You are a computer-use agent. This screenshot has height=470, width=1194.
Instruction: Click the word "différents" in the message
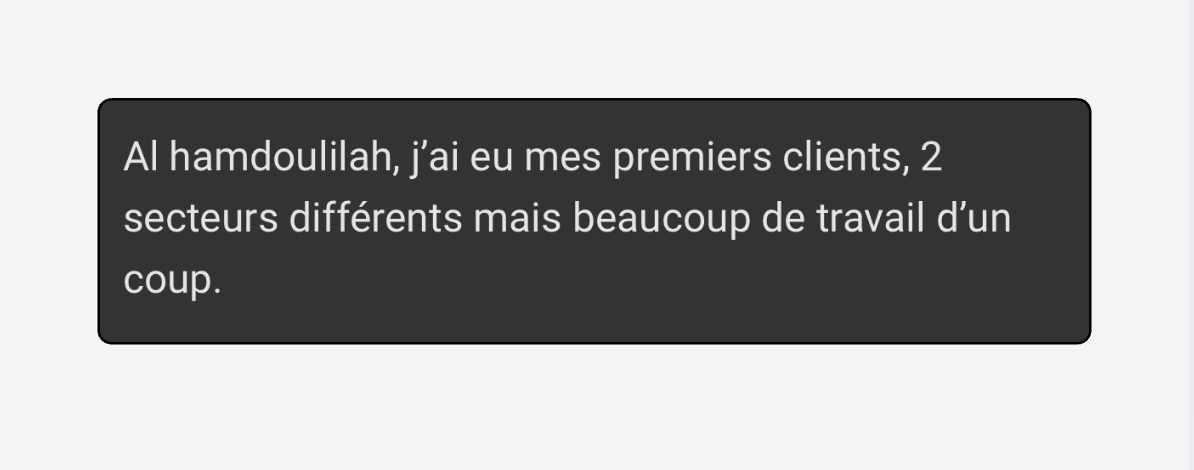pyautogui.click(x=375, y=218)
